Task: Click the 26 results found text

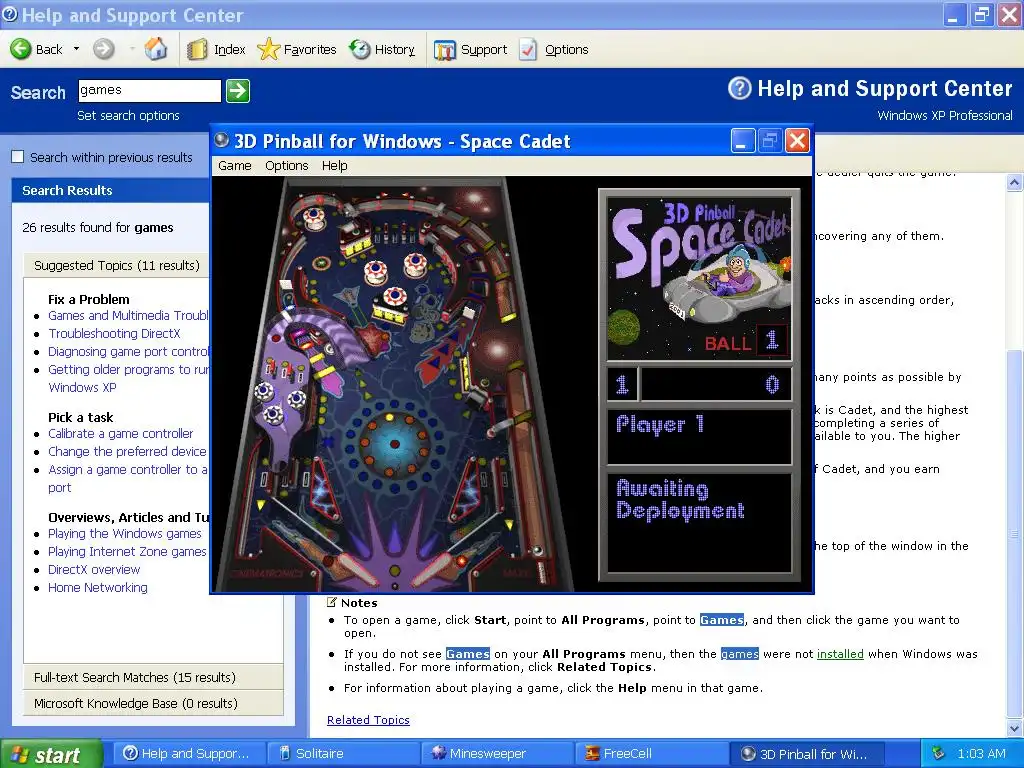Action: tap(98, 228)
